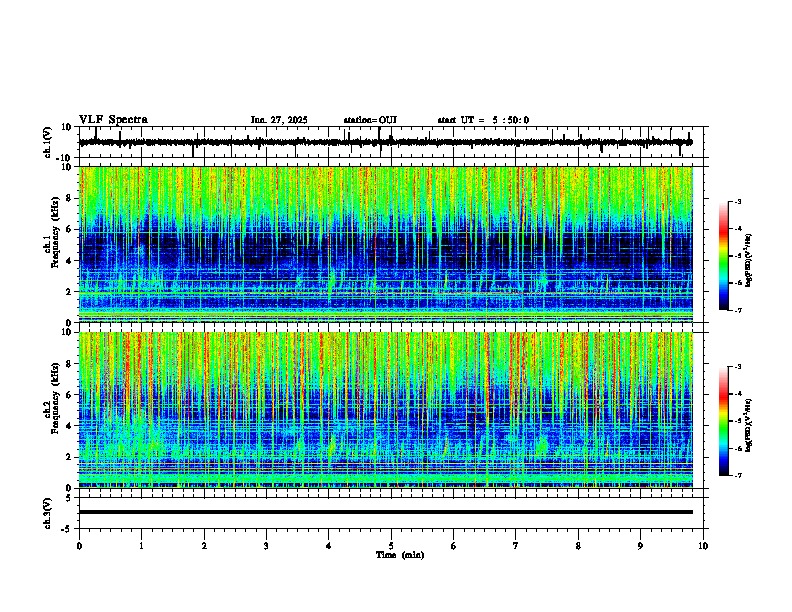Click the time axis tick label "9"
The height and width of the screenshot is (612, 792).
[640, 546]
